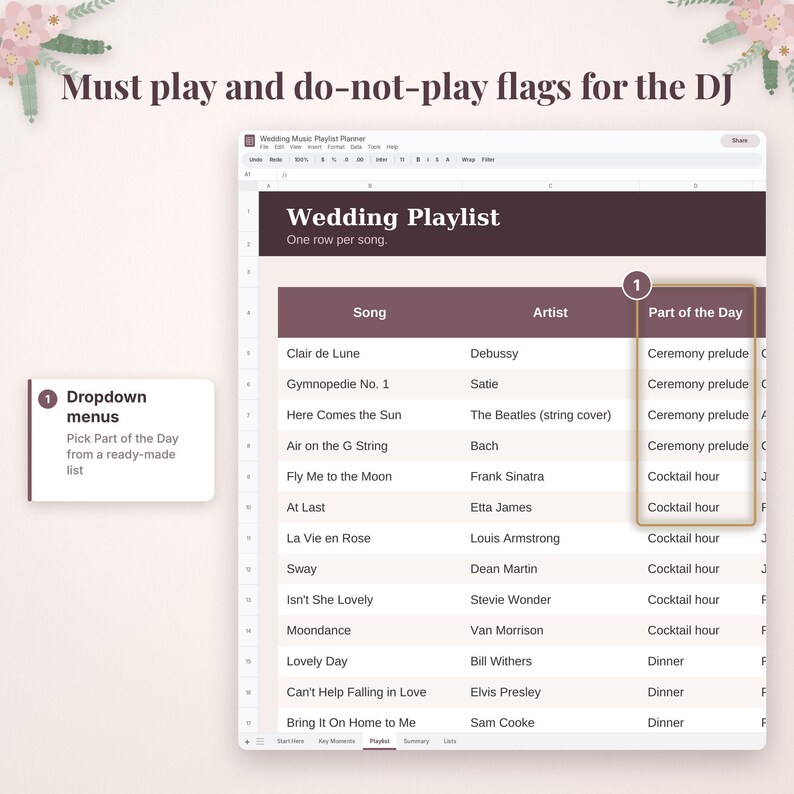Select the Moondance song cell
This screenshot has height=794, width=794.
(x=370, y=630)
